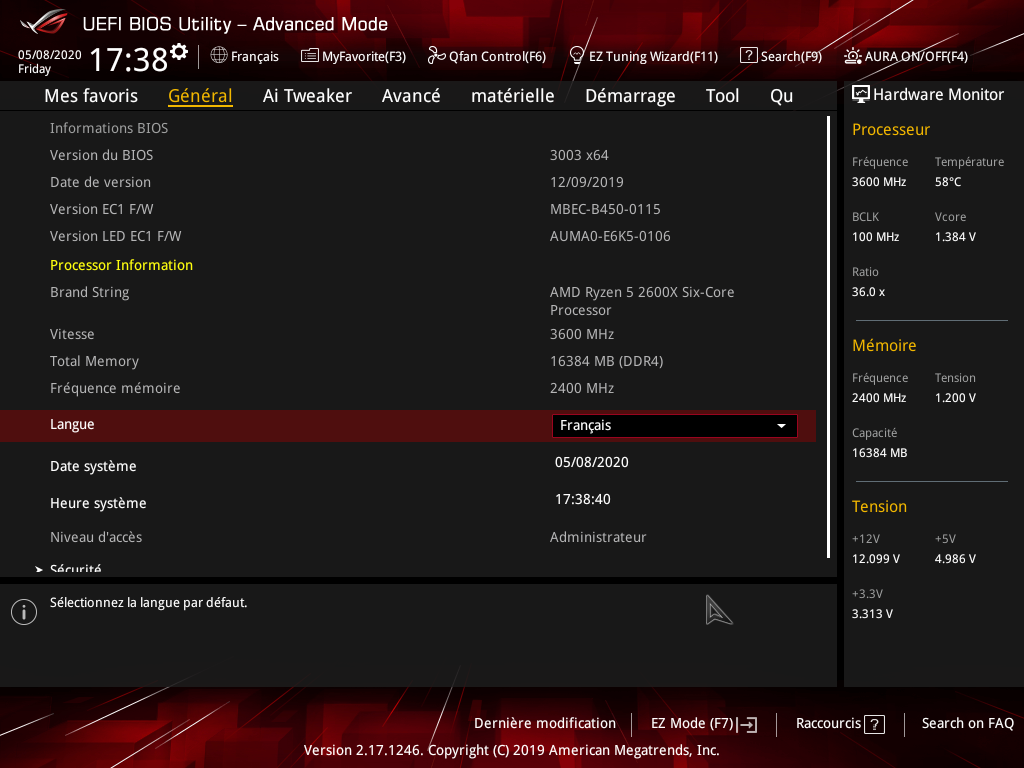1024x768 pixels.
Task: Click Vcore reading 1.384 V
Action: point(955,237)
